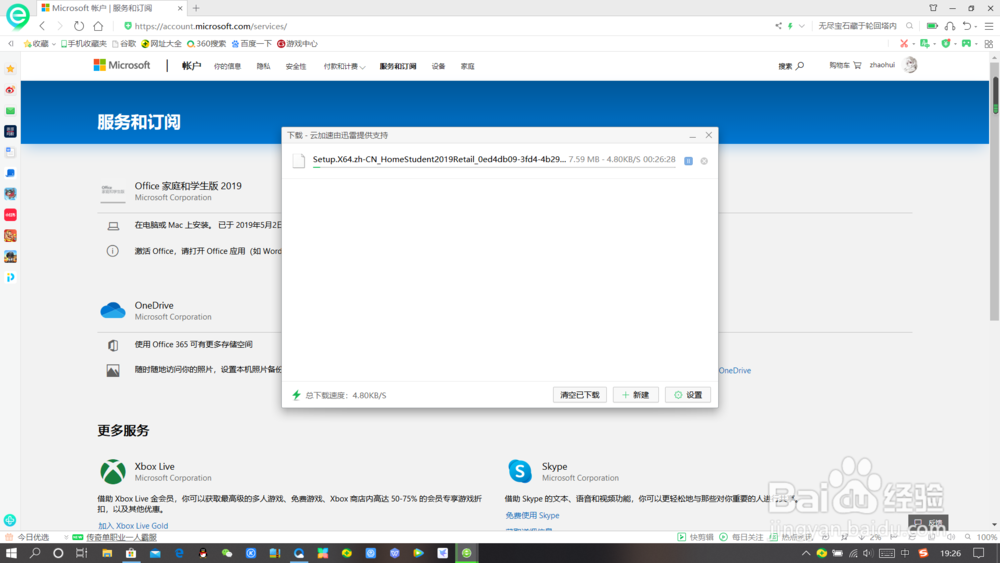The image size is (1000, 563).
Task: Open taskbar WeChat icon
Action: click(227, 553)
